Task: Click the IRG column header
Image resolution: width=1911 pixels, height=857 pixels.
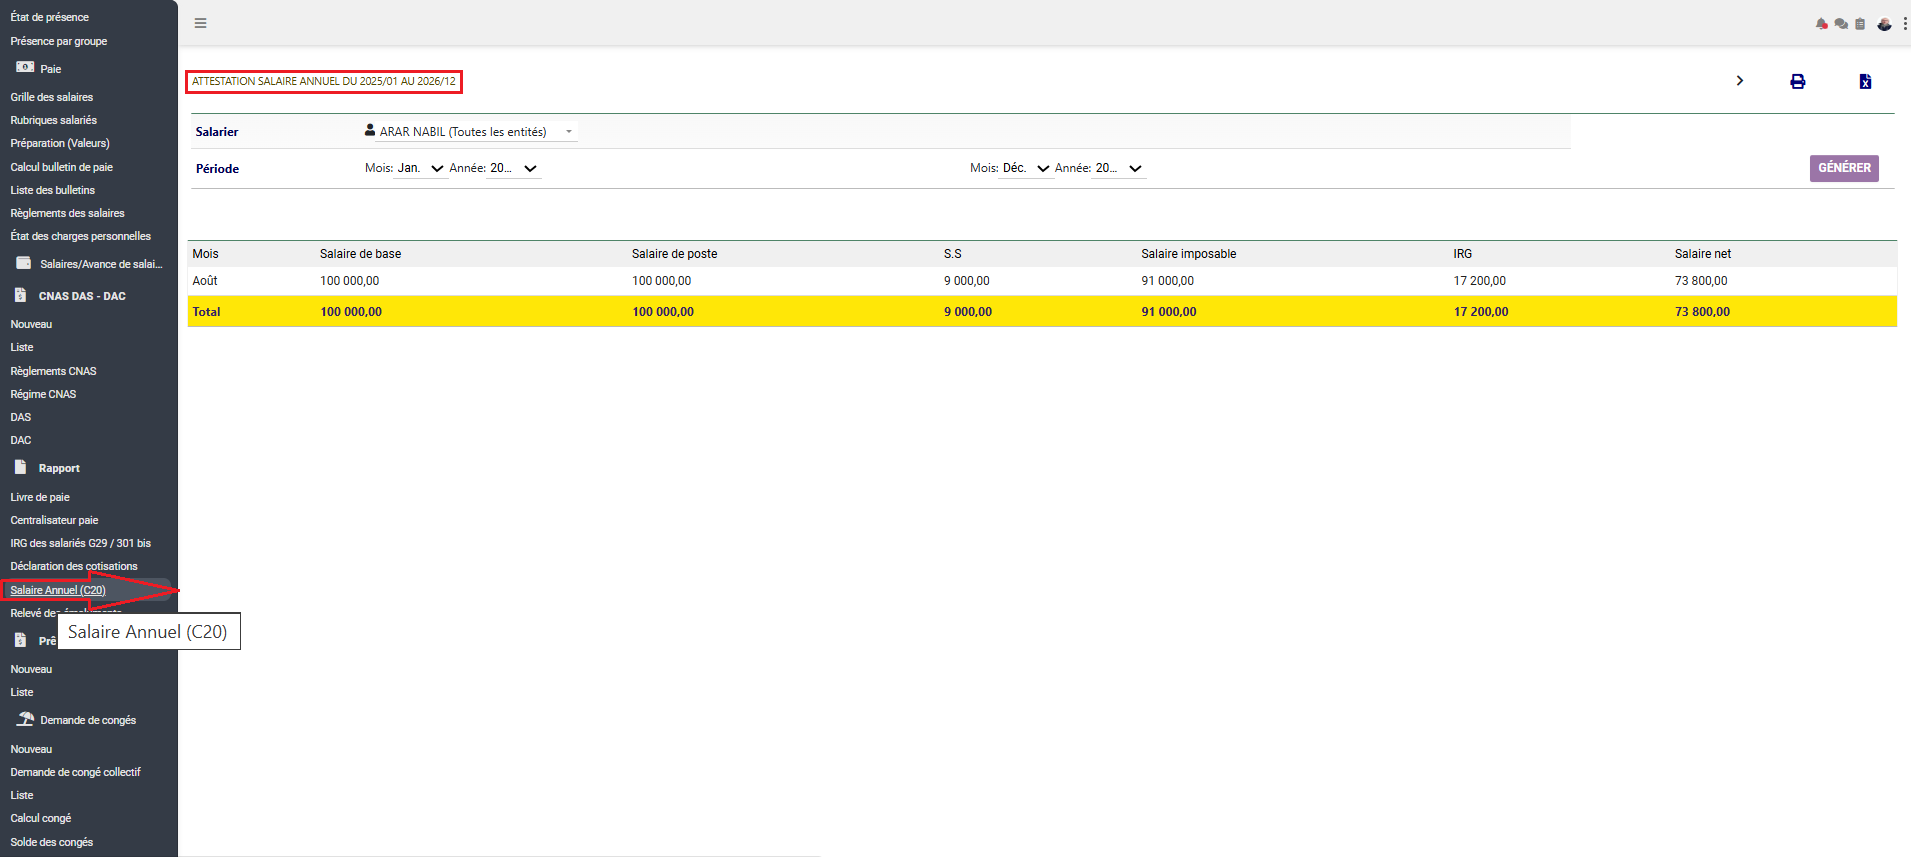Action: (x=1463, y=254)
